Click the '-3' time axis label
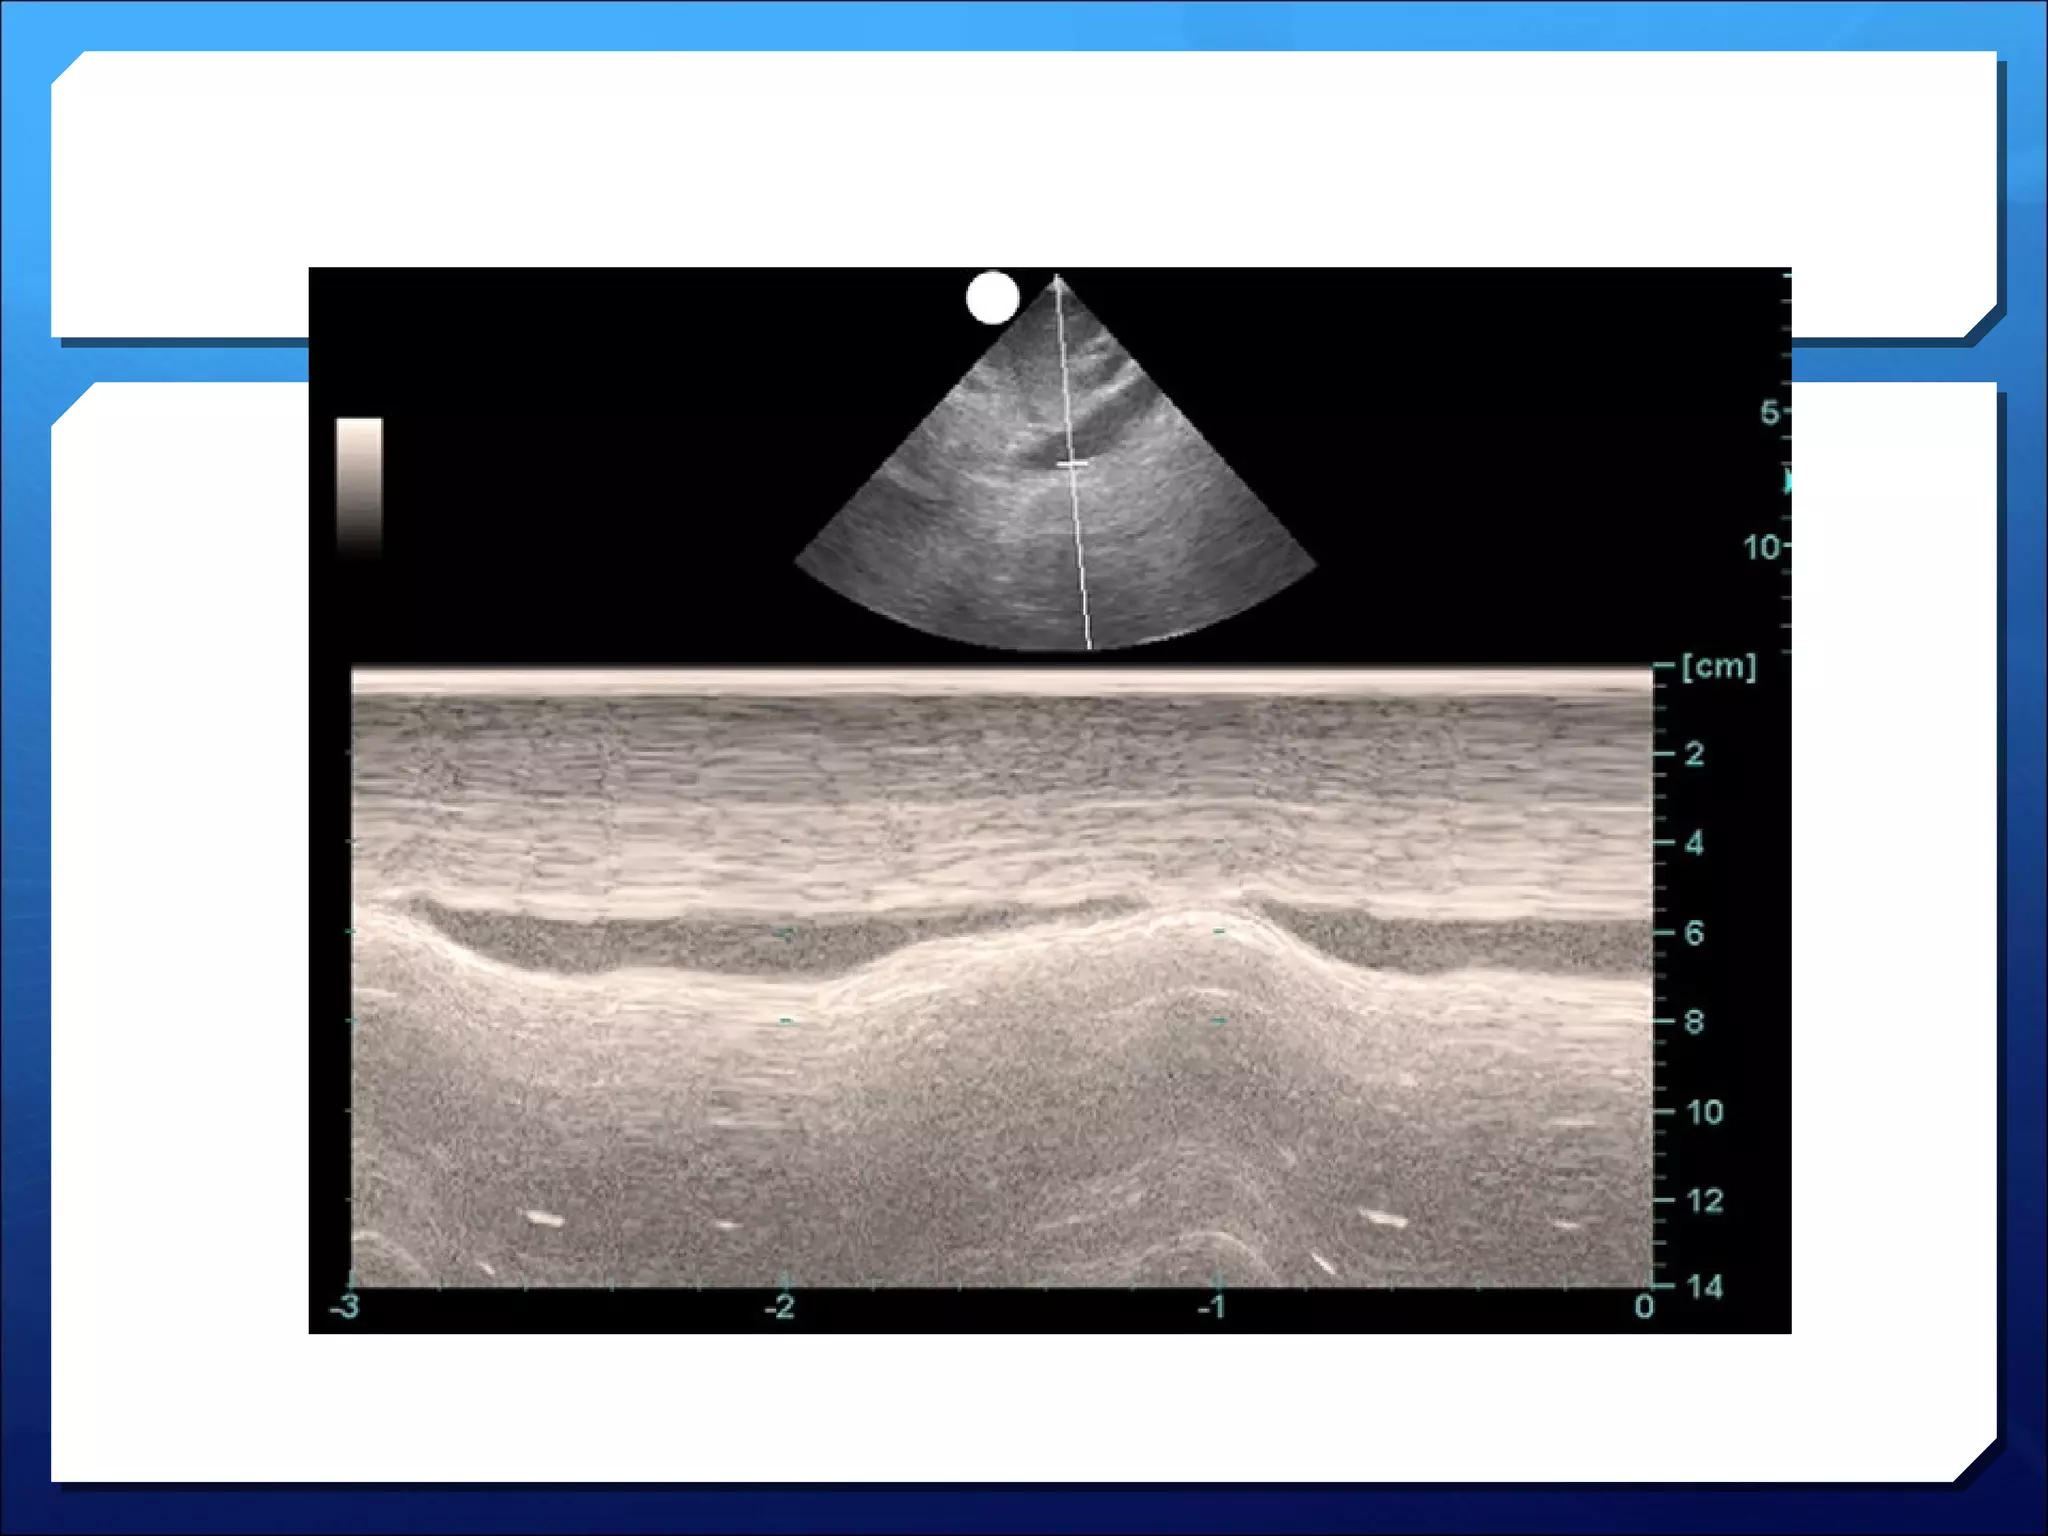The height and width of the screenshot is (1536, 2048). (344, 1306)
